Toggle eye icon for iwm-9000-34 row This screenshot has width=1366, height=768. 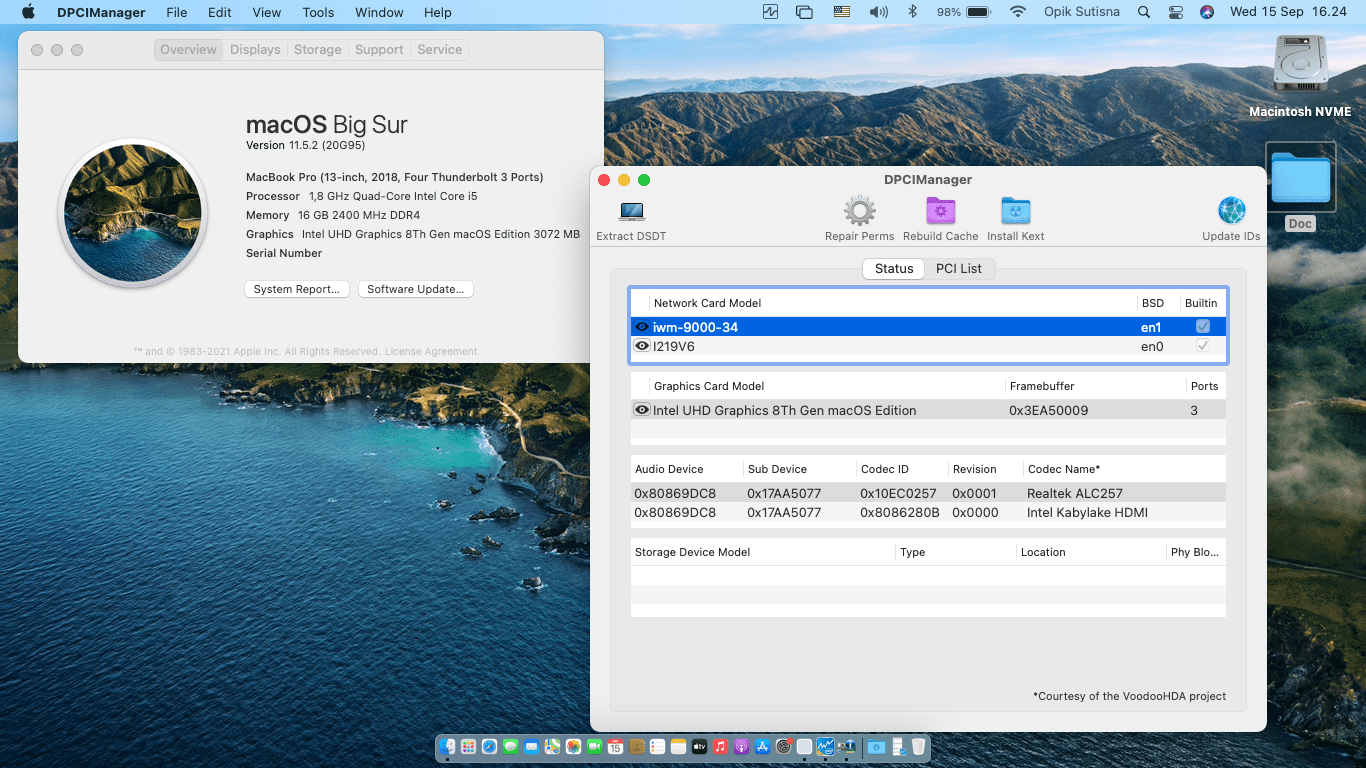[642, 327]
